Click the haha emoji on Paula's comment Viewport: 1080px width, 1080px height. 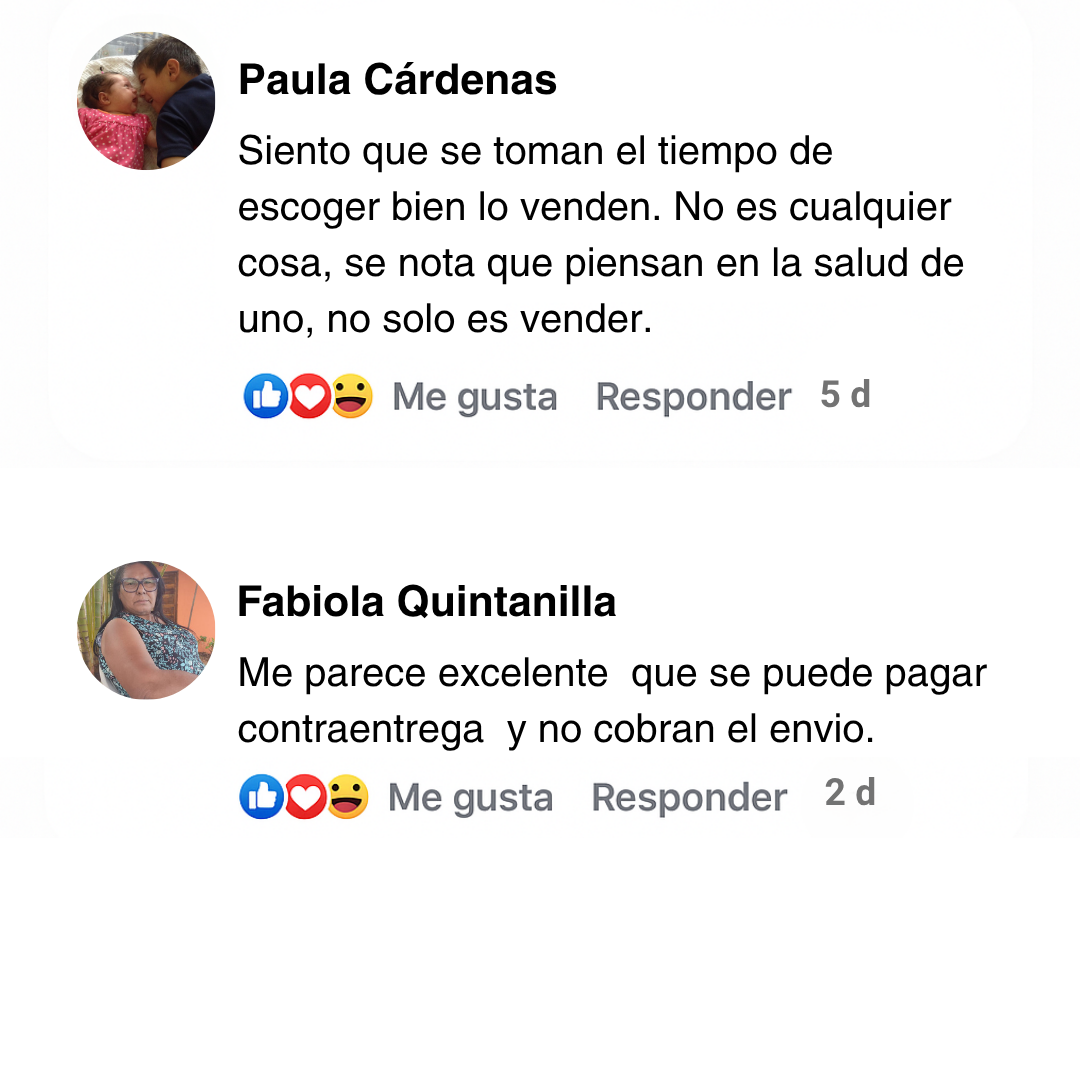(x=352, y=396)
